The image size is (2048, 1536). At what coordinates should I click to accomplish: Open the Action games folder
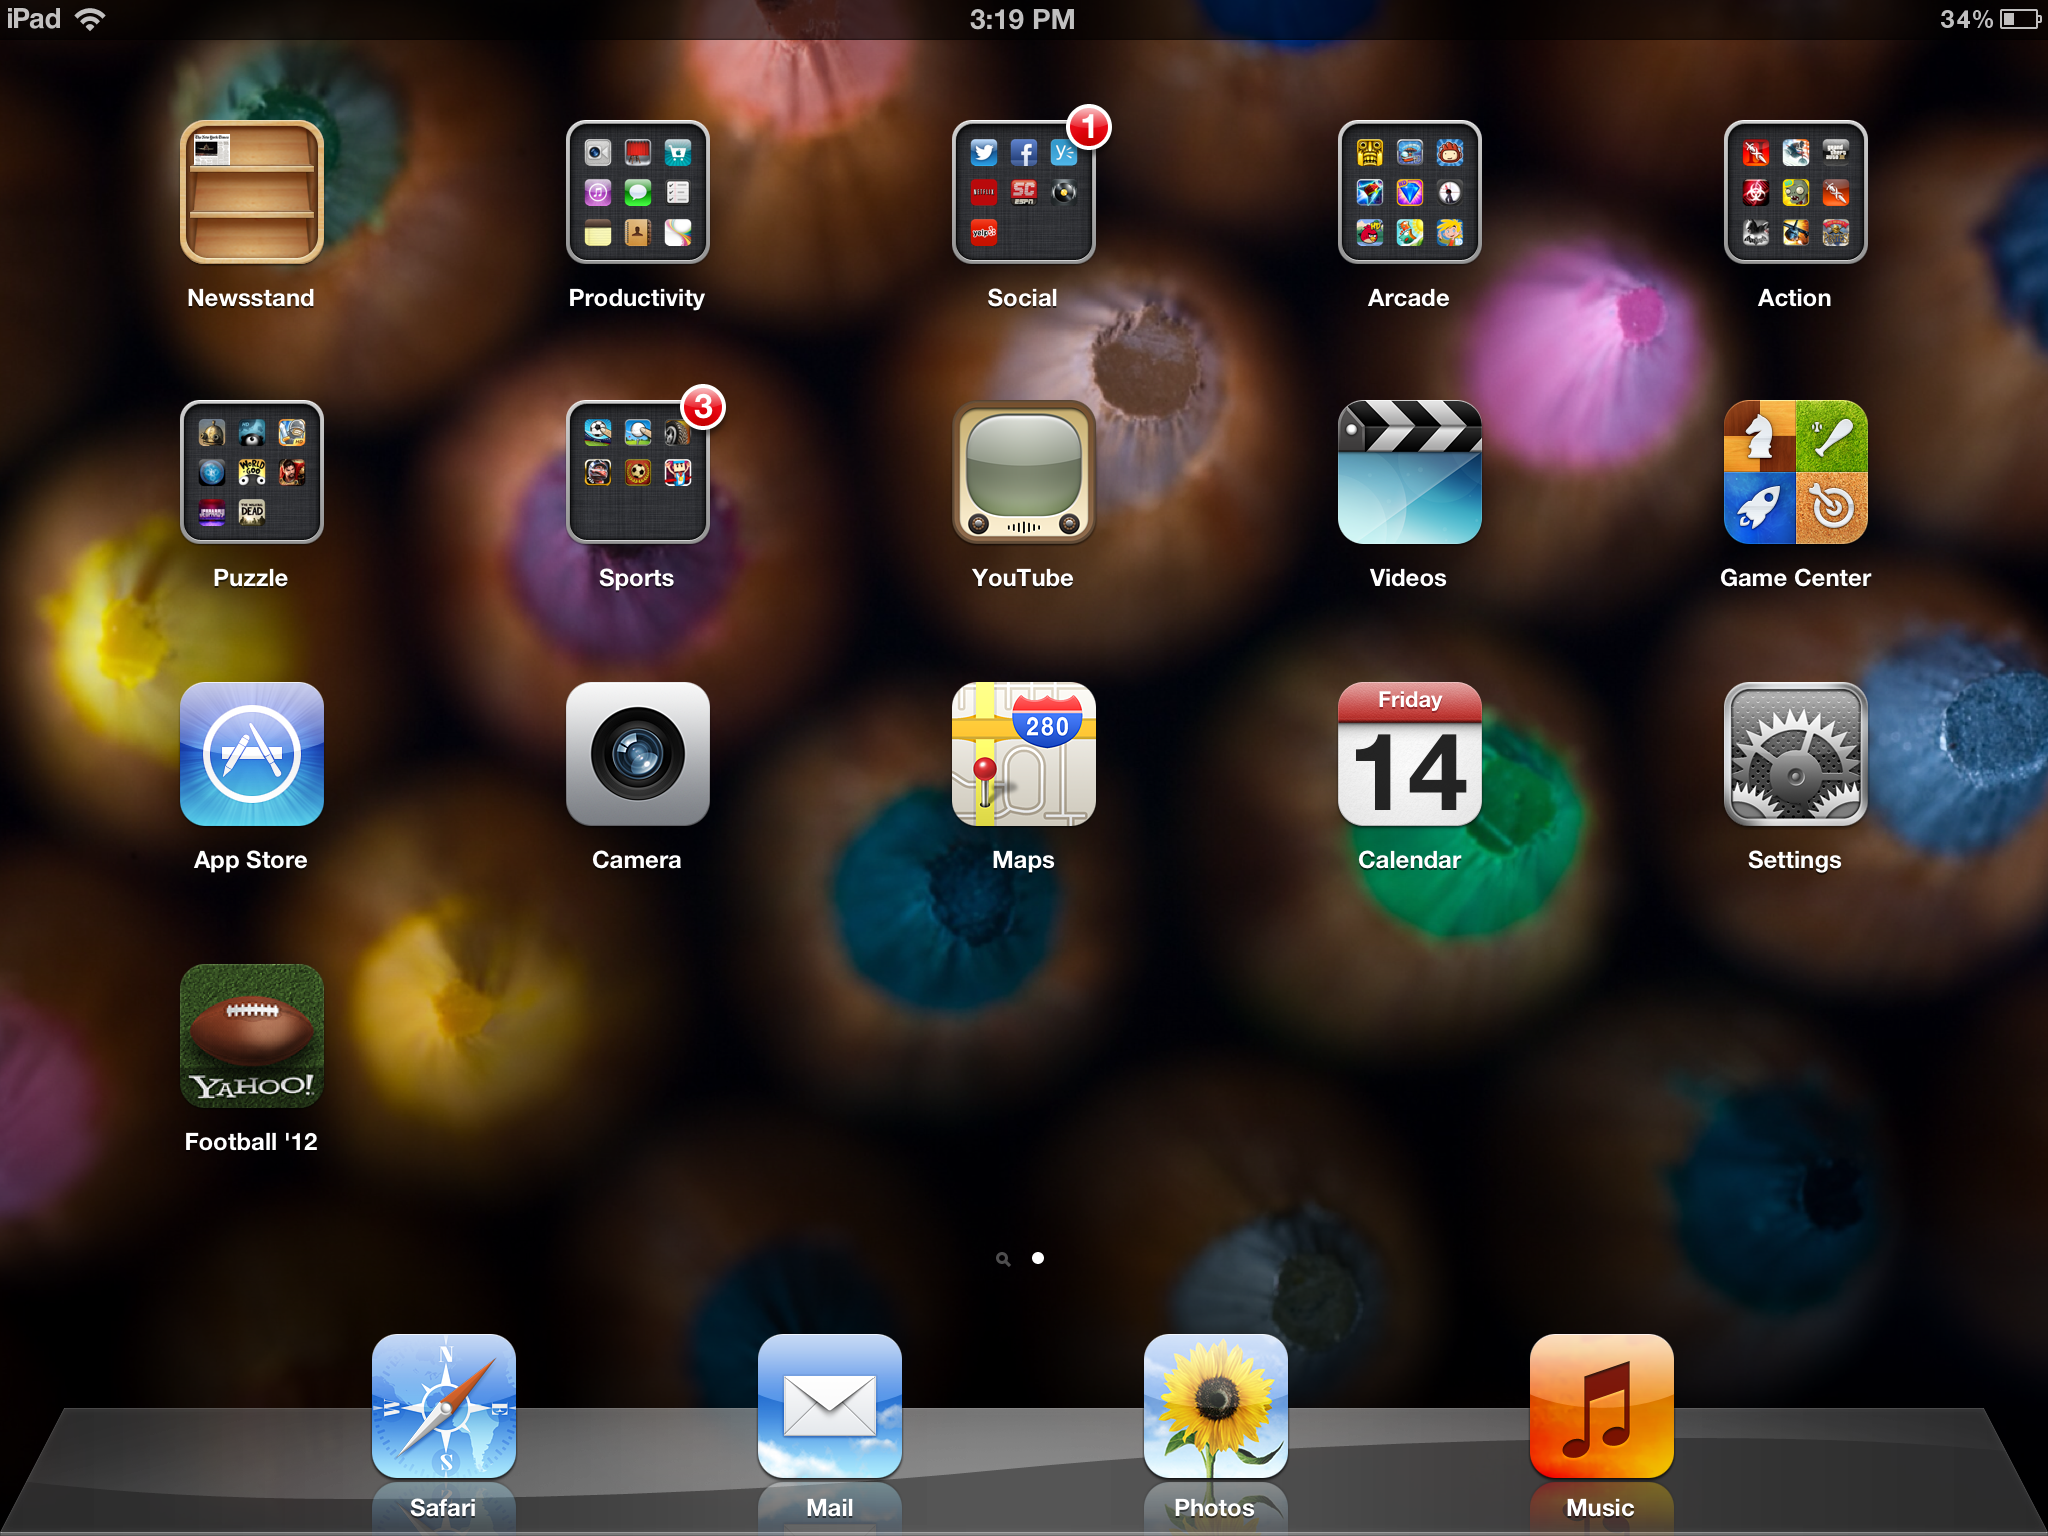(1796, 192)
